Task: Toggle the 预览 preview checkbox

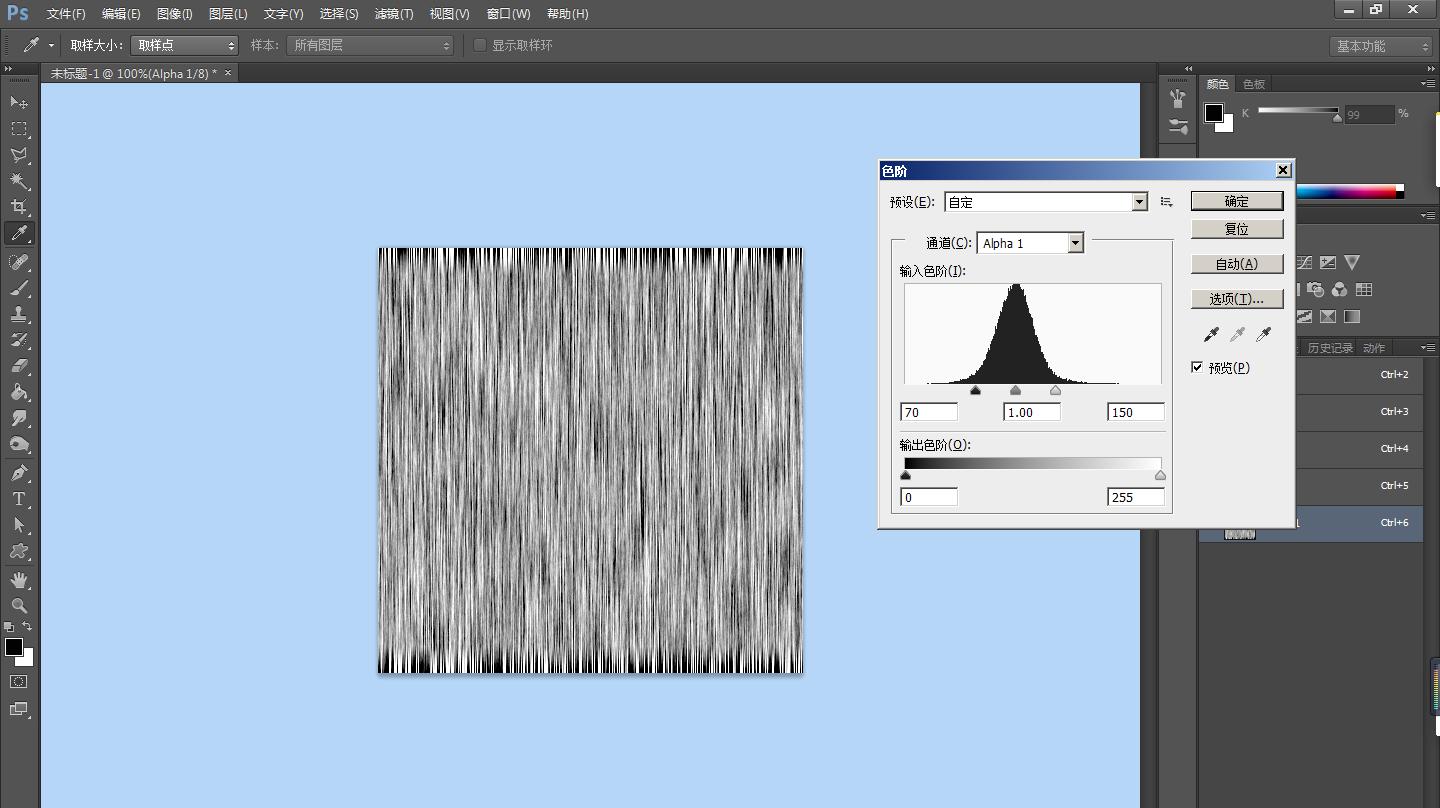Action: click(x=1197, y=367)
